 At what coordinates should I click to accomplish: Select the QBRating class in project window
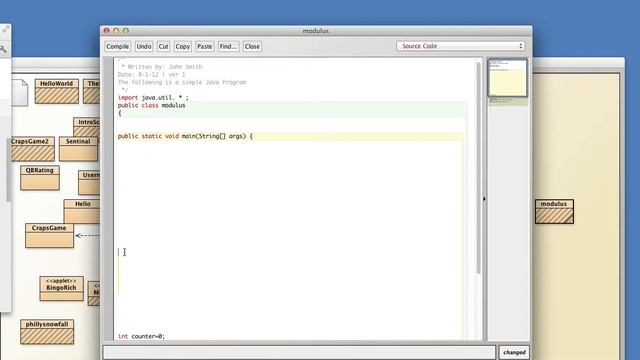point(40,178)
